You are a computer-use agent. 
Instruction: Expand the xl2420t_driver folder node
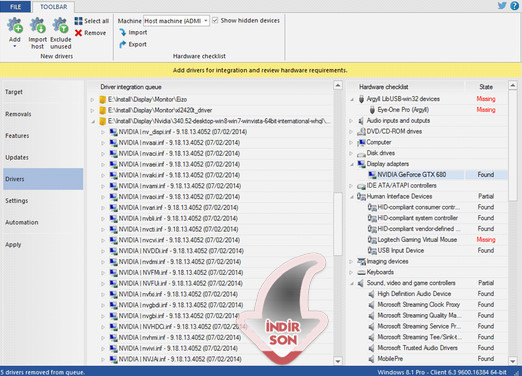[92, 110]
